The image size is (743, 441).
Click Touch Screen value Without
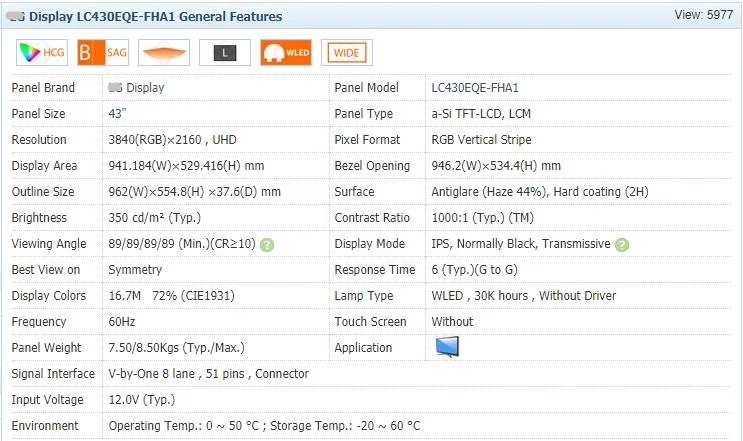(x=452, y=322)
